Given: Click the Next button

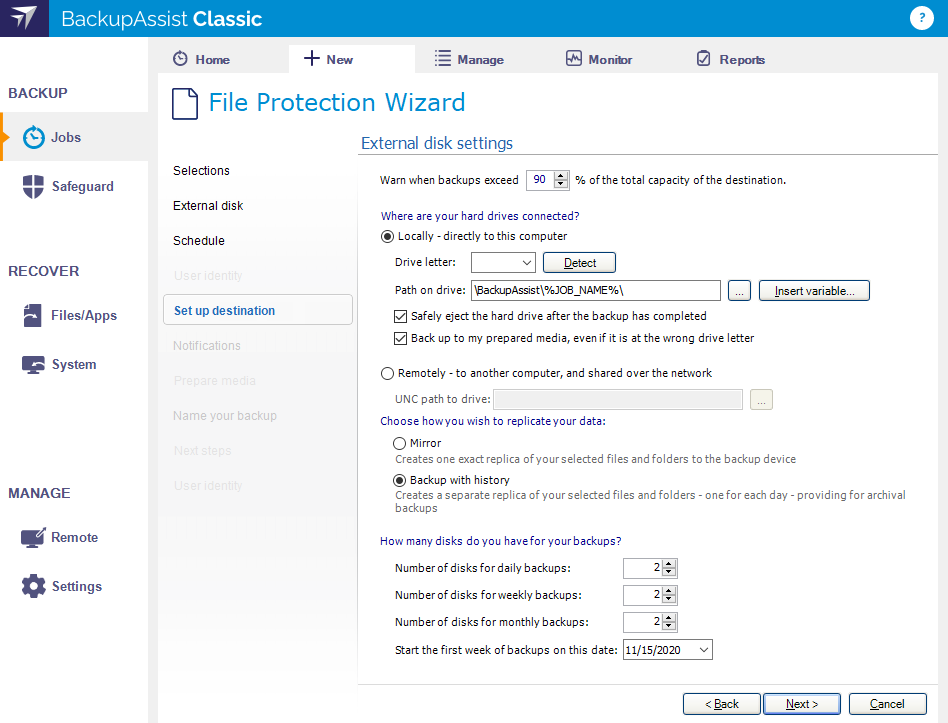Looking at the screenshot, I should tap(802, 704).
